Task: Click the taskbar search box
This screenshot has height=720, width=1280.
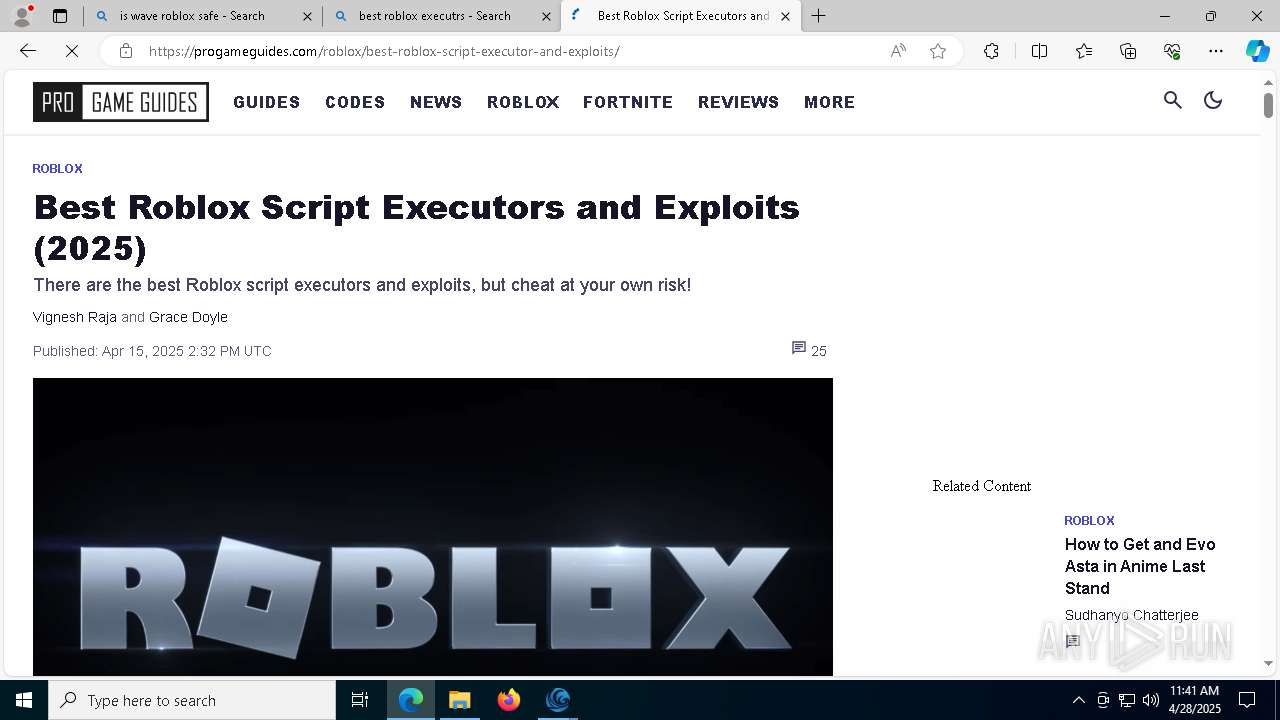Action: tap(192, 700)
